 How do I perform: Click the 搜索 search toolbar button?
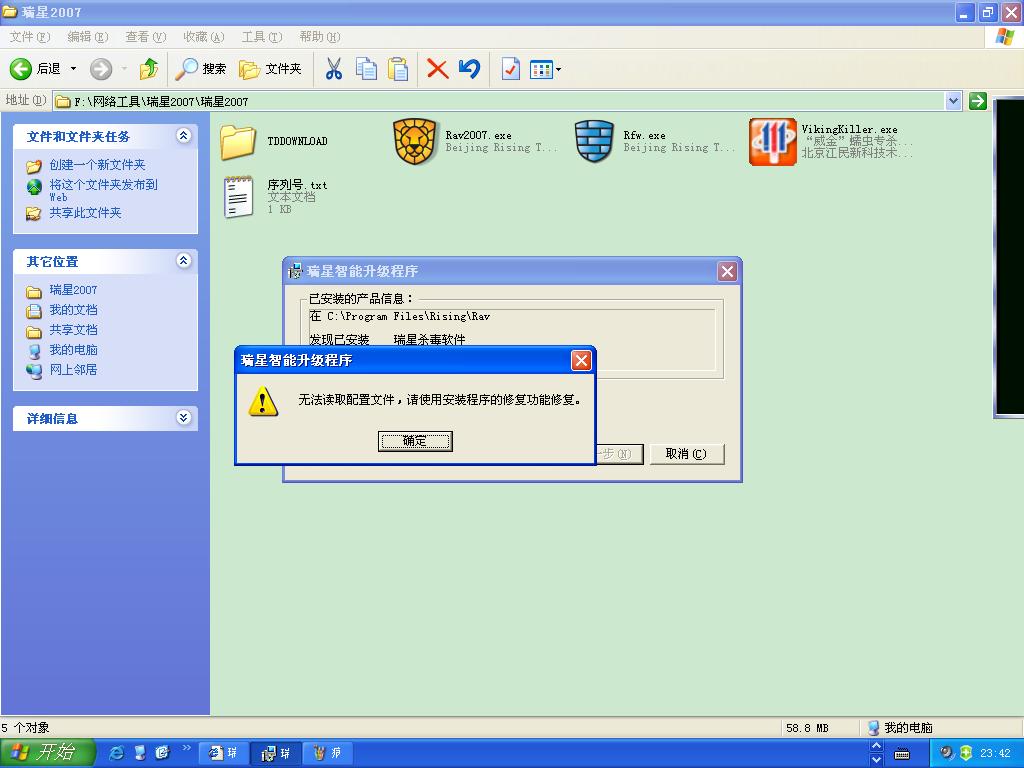tap(200, 69)
